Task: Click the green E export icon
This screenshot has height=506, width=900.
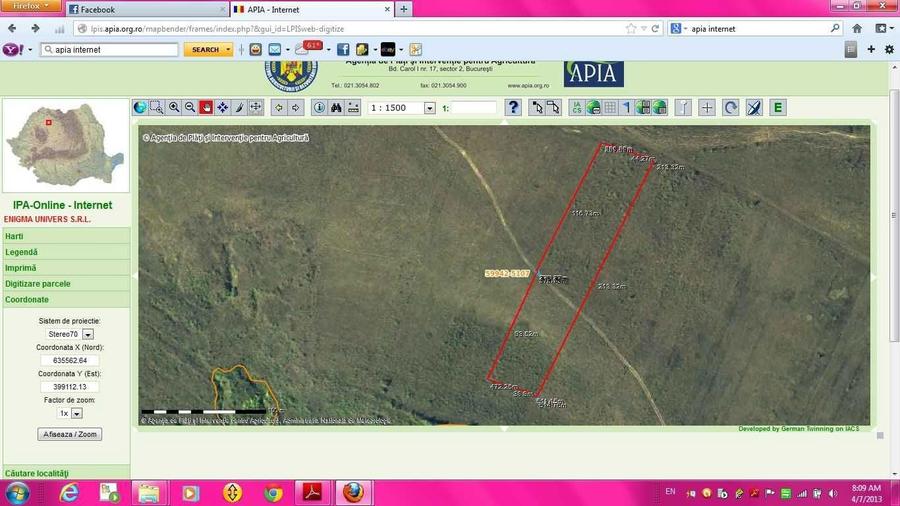Action: tap(778, 108)
